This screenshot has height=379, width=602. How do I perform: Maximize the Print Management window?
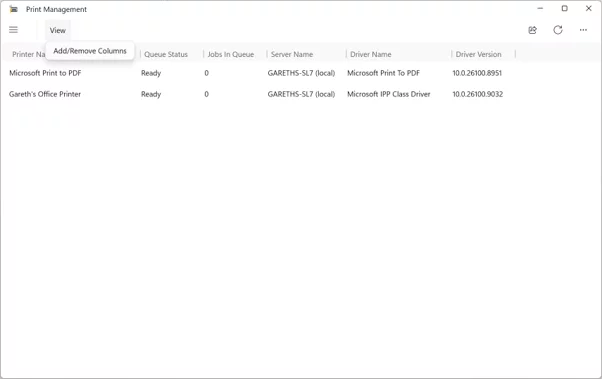(x=564, y=8)
